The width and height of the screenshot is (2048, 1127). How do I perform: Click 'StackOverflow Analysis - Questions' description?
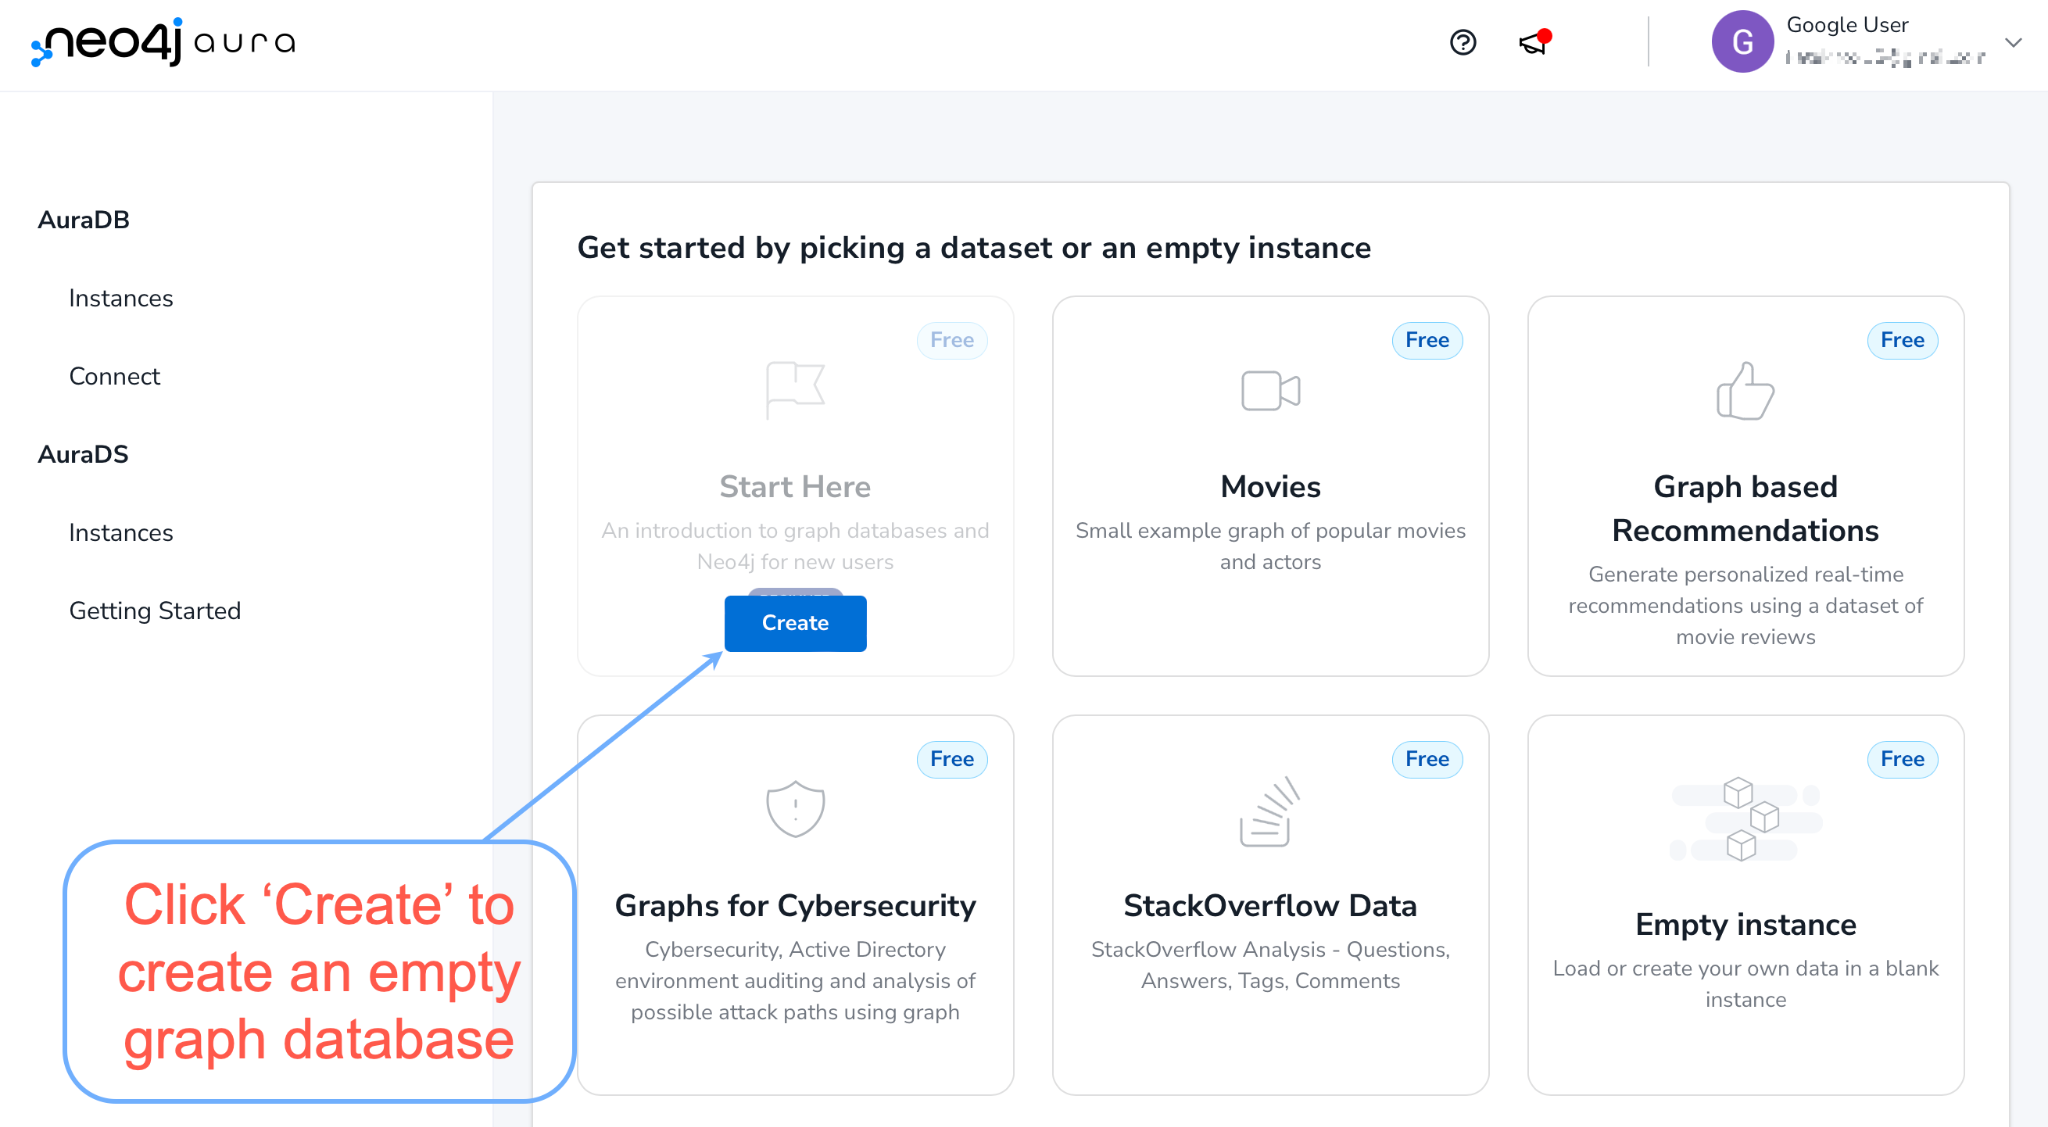point(1270,965)
